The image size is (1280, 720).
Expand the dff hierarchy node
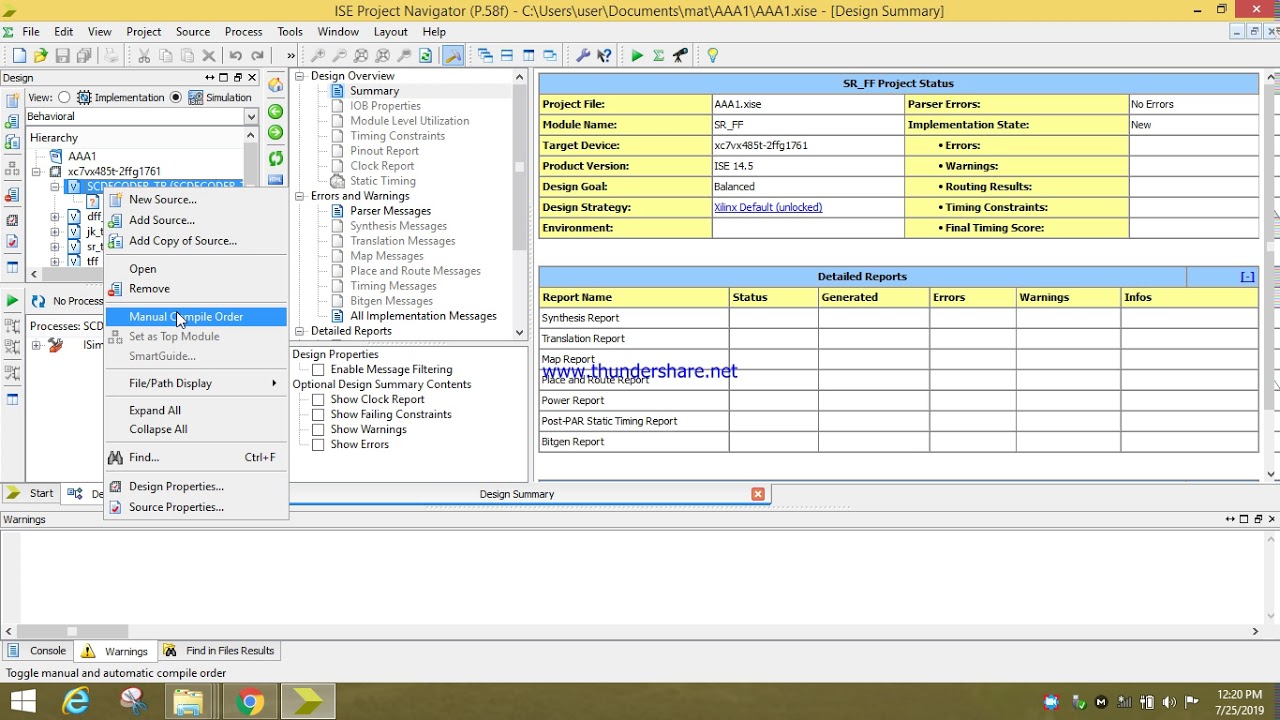[x=55, y=216]
